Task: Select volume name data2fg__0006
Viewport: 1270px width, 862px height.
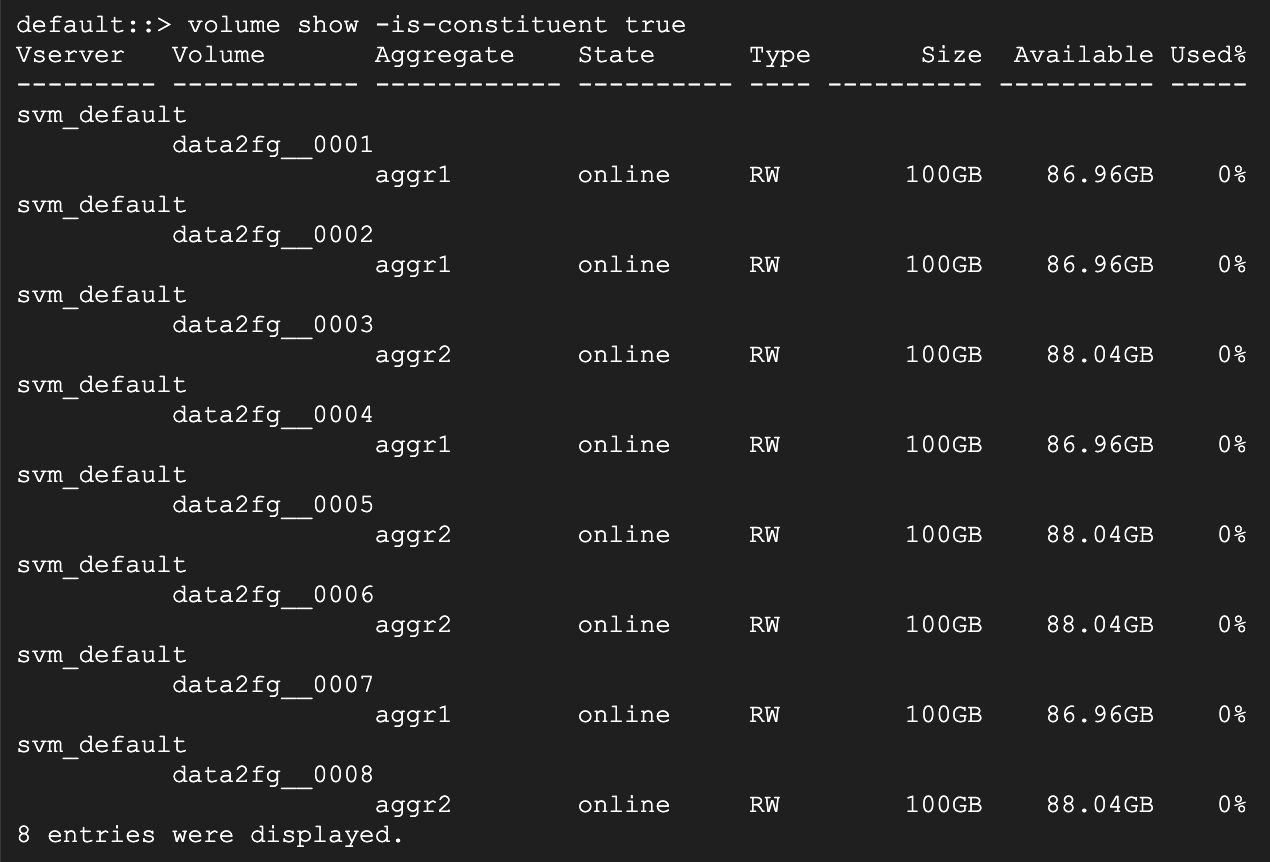Action: 272,594
